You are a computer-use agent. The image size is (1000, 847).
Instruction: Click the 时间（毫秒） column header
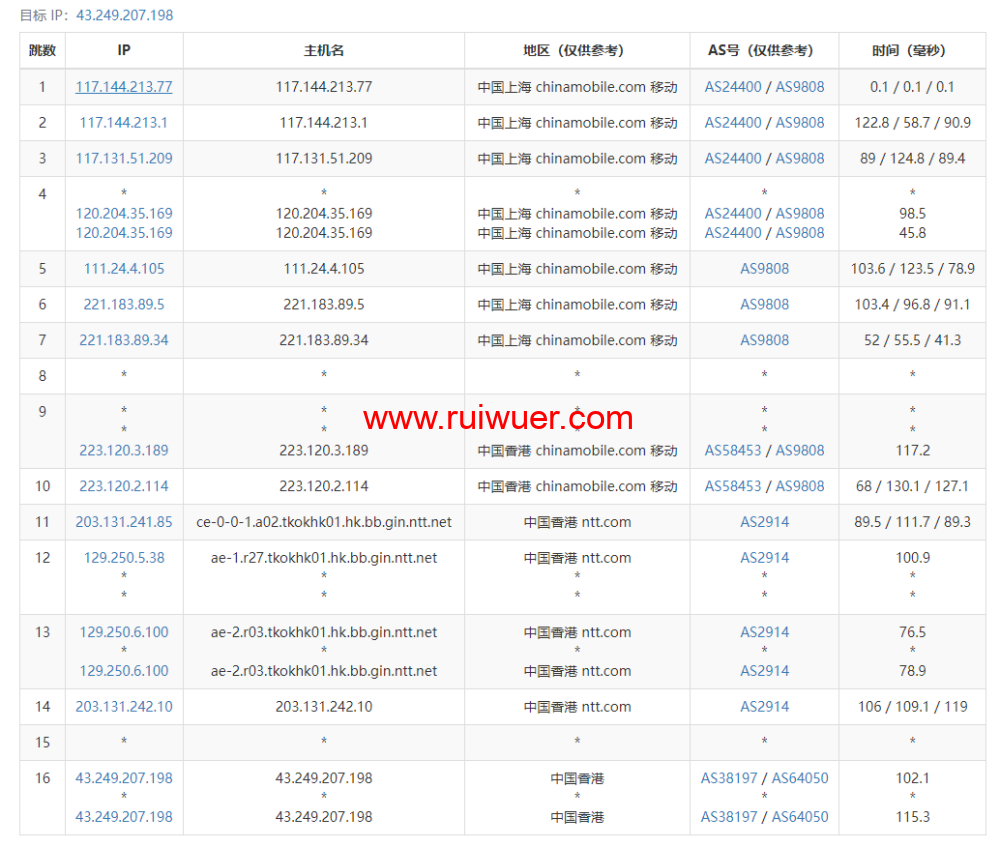coord(911,50)
